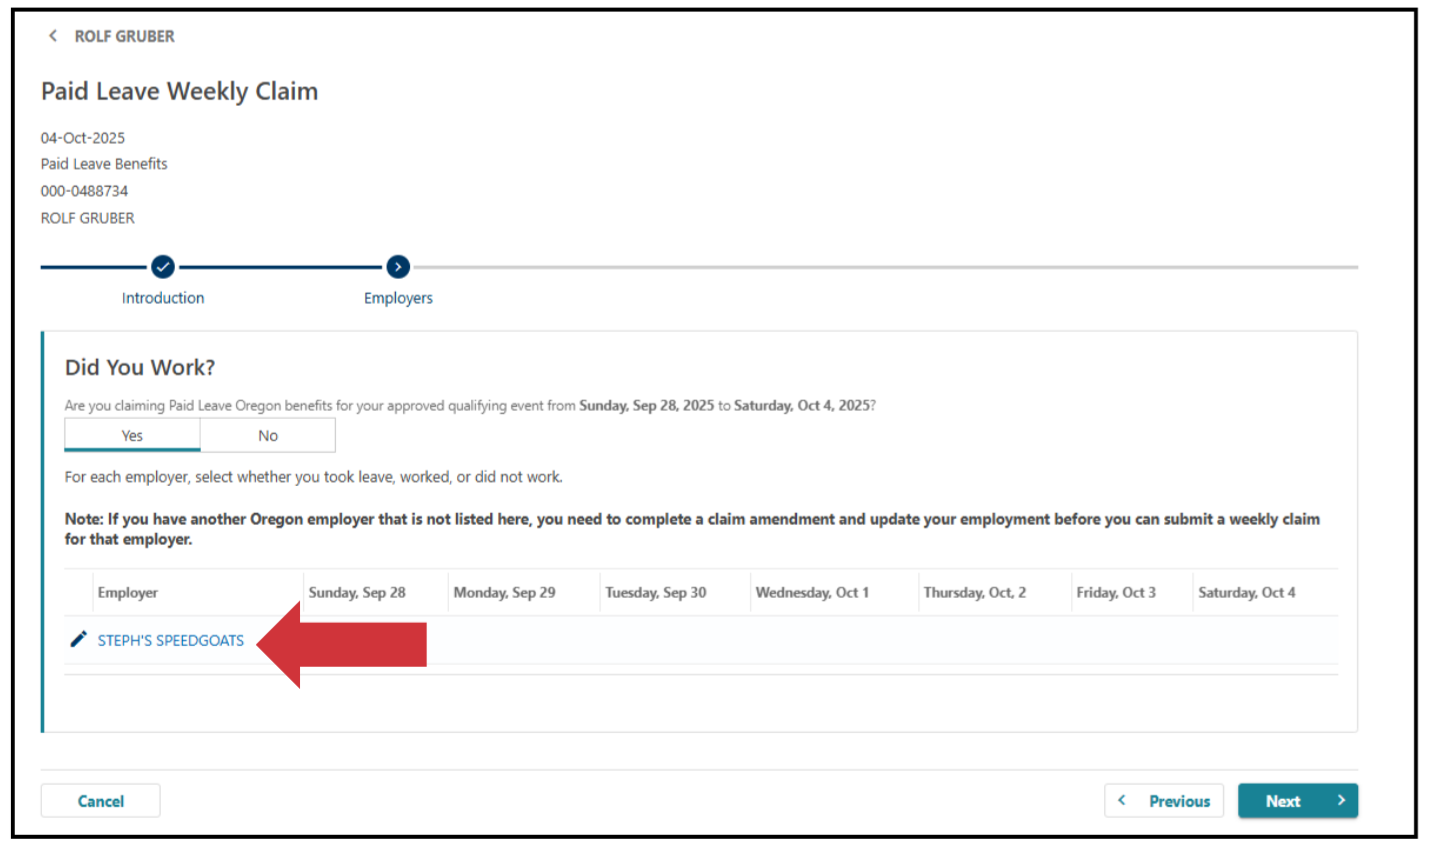Click the checkmark icon on Introduction step
Screen dimensions: 1434x850
tap(163, 267)
